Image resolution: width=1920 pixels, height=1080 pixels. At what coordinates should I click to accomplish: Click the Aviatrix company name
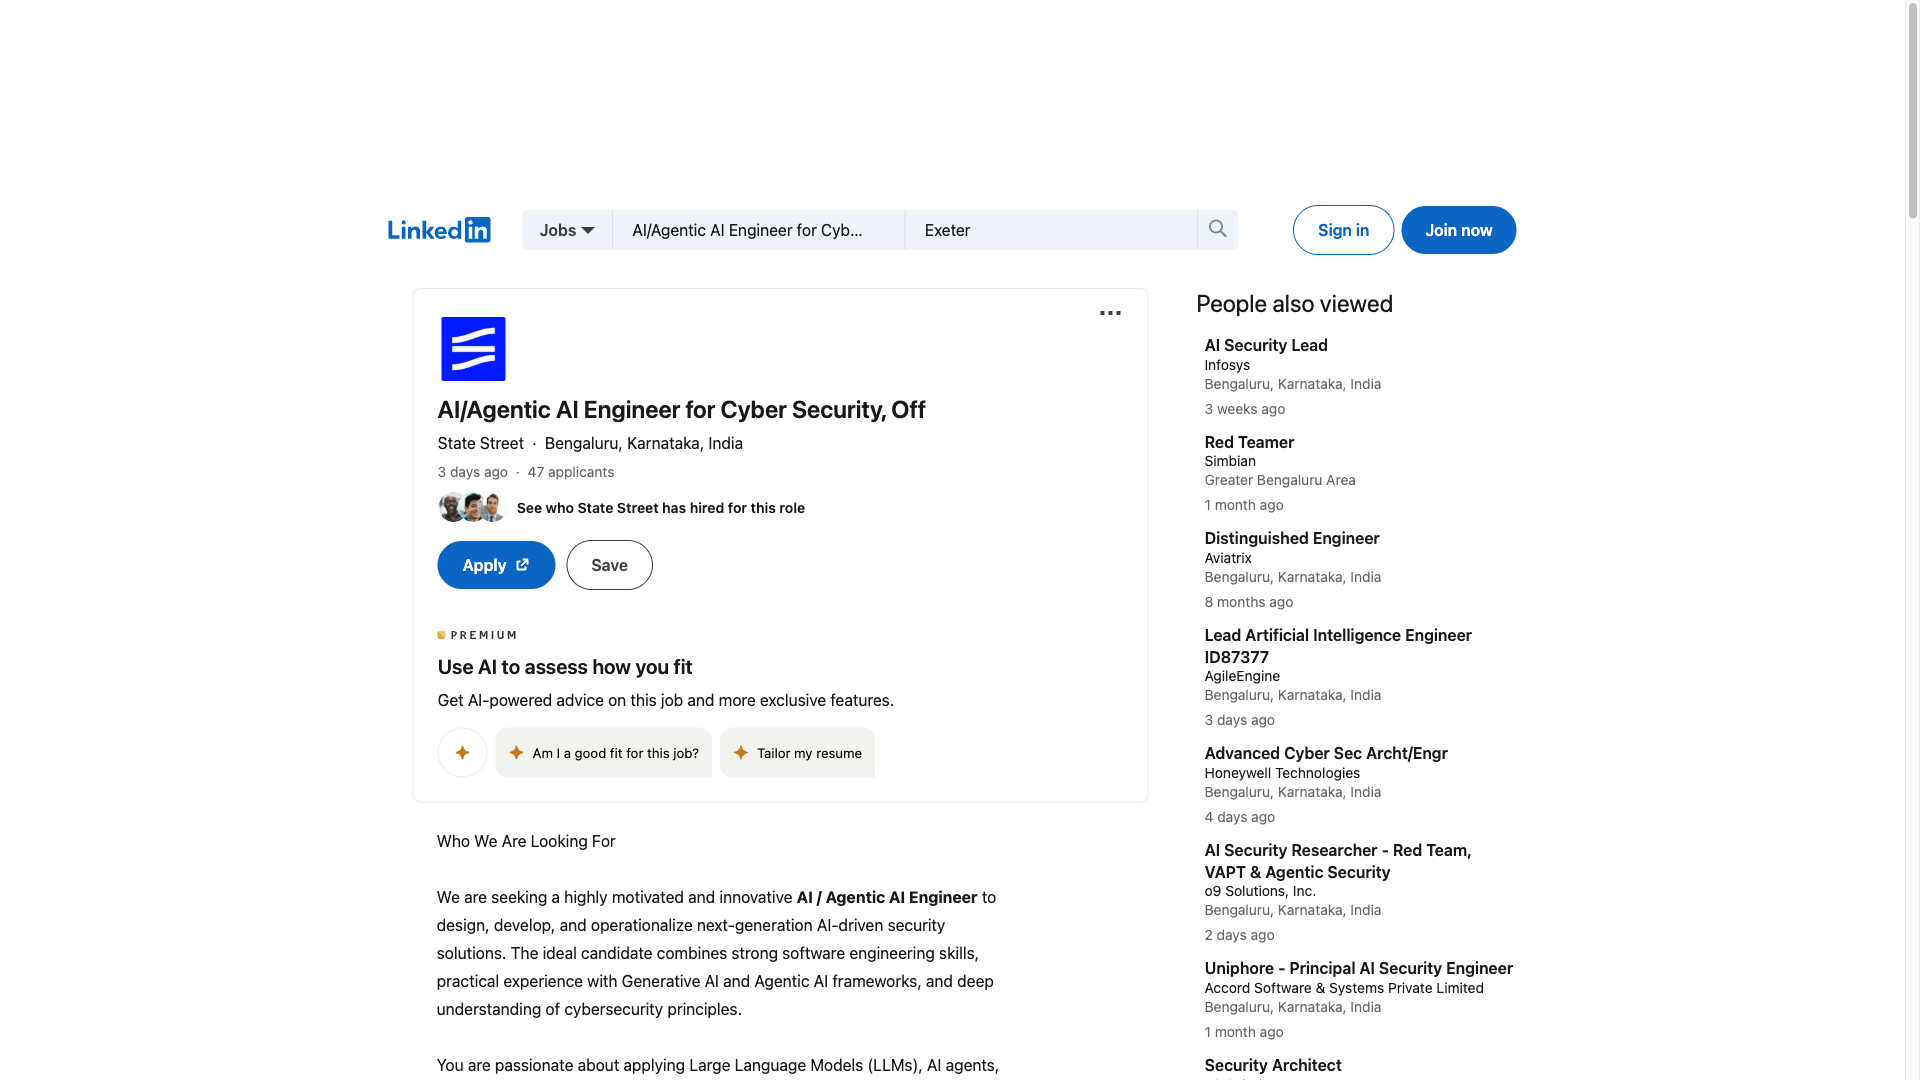1228,558
